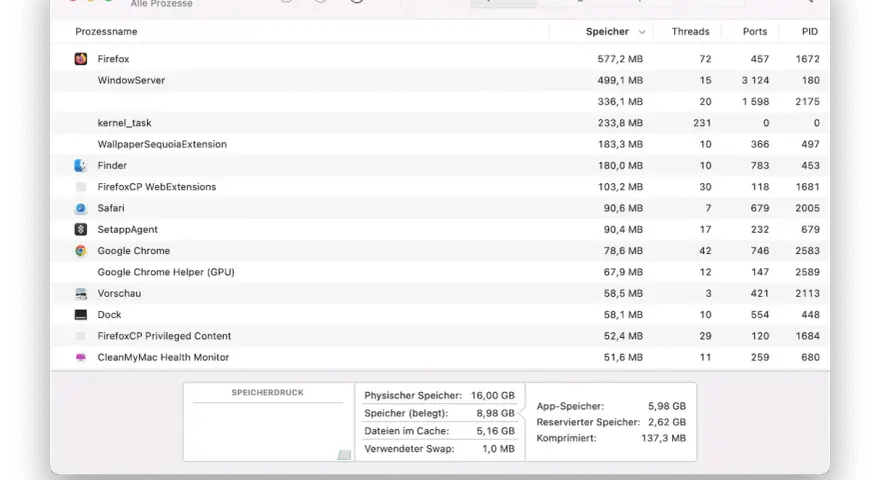The height and width of the screenshot is (480, 880).
Task: Click the generic icon beside FirefoxCP Privileged Content
Action: (81, 336)
